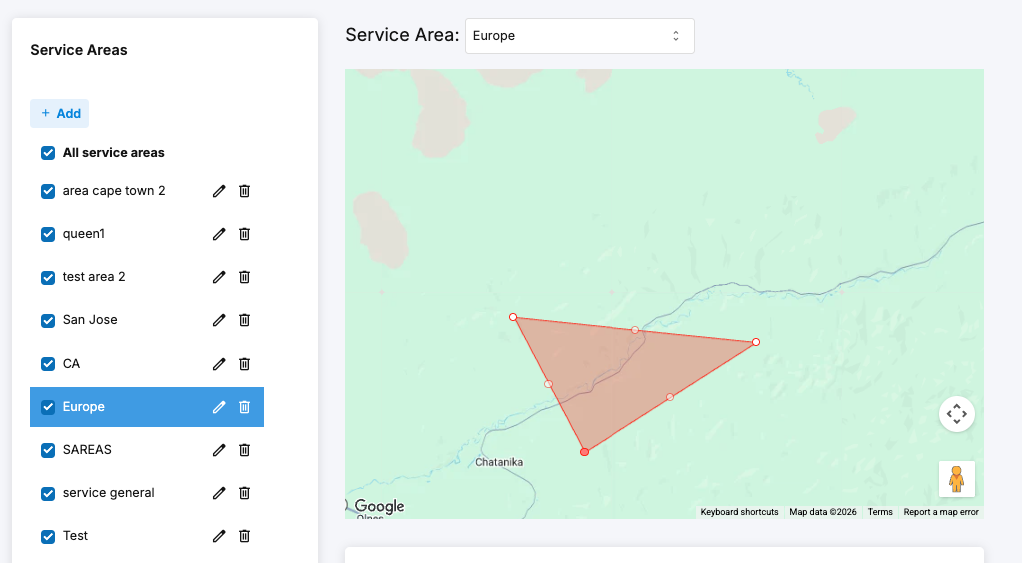Click the Chatanika place label on map
1022x563 pixels.
499,462
